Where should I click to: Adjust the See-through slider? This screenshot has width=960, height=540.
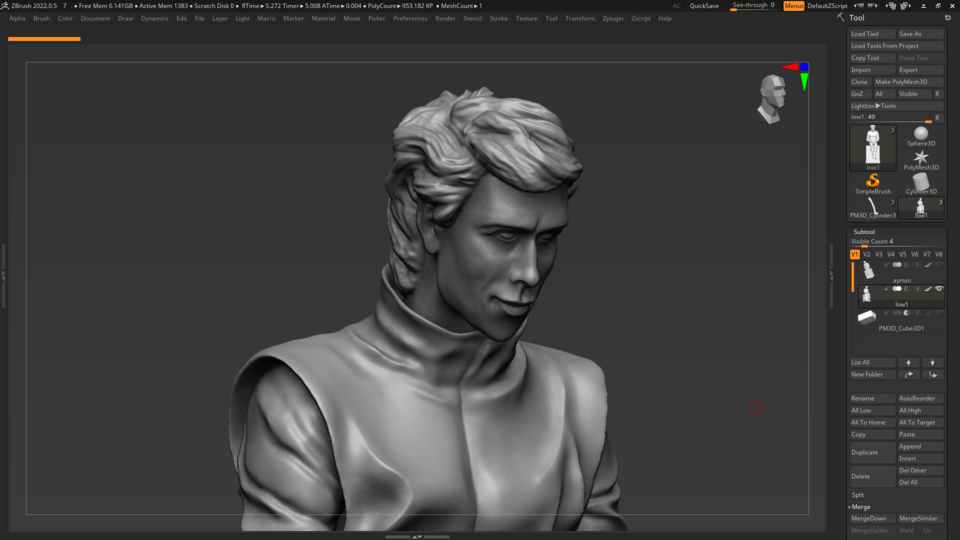click(x=753, y=6)
